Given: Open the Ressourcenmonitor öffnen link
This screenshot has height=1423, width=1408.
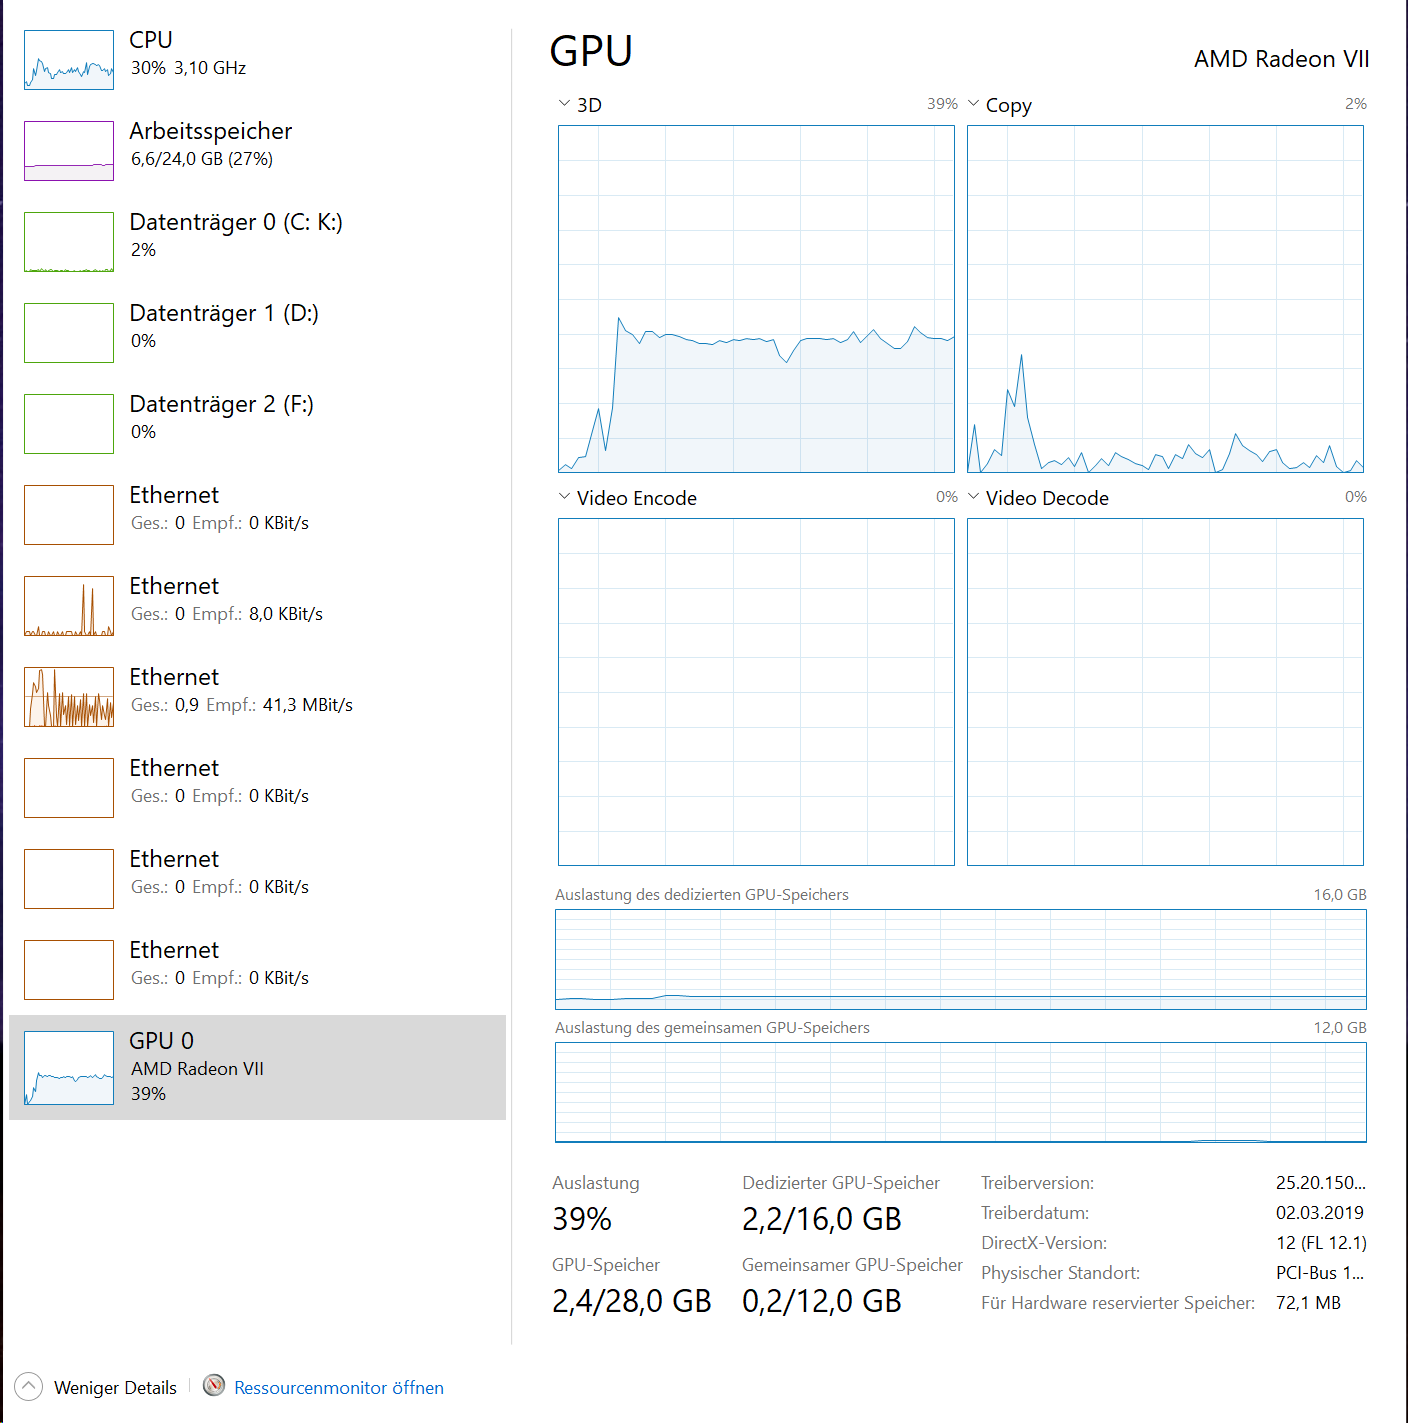Looking at the screenshot, I should click(x=339, y=1388).
